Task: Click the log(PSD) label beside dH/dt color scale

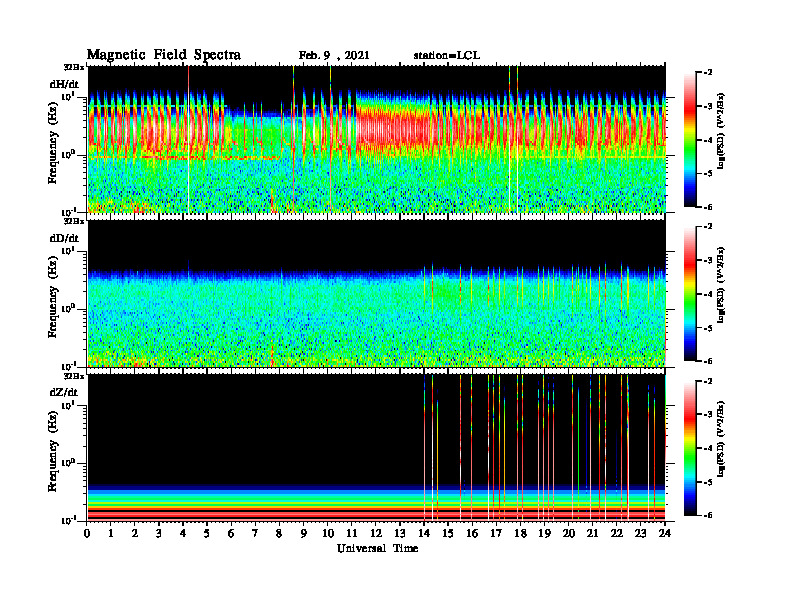Action: tap(720, 130)
